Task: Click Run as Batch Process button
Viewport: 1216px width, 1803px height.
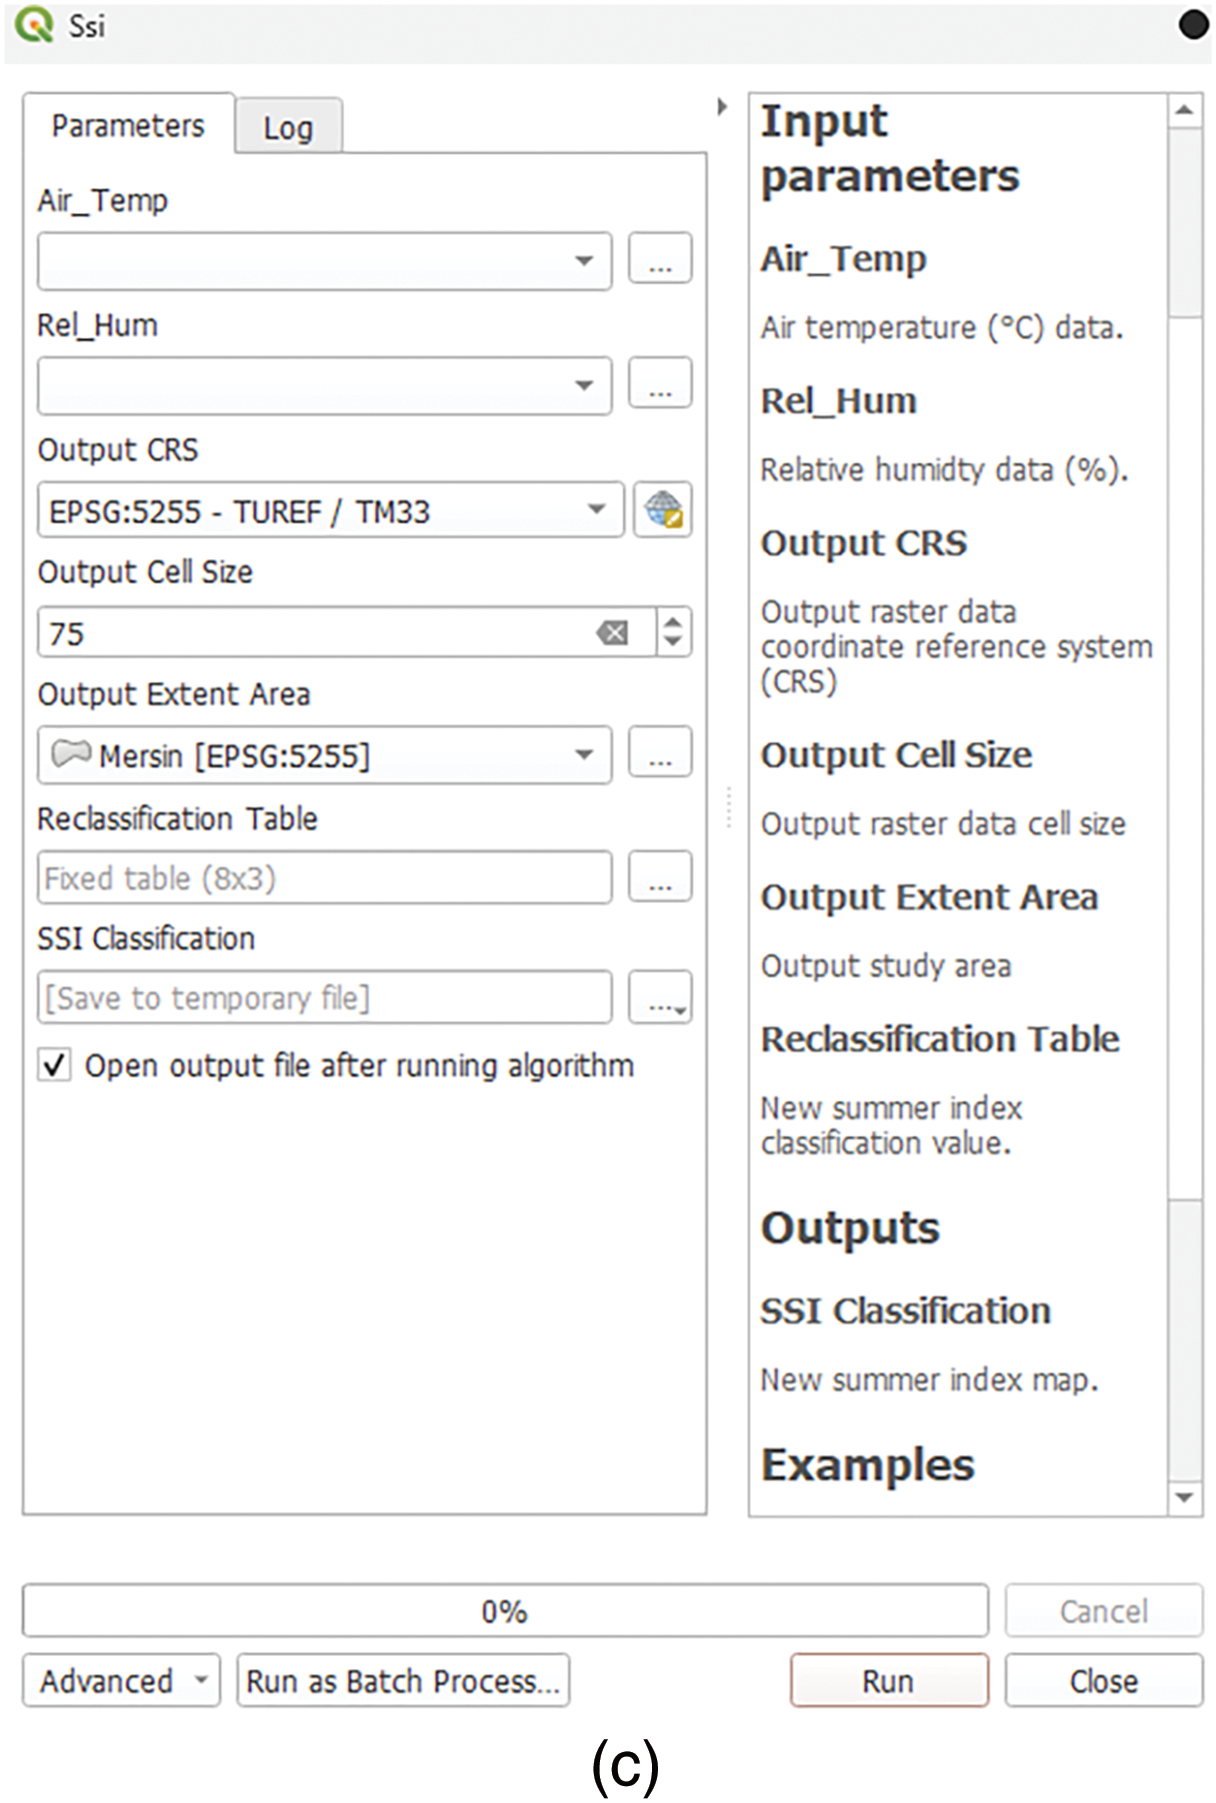Action: tap(403, 1681)
